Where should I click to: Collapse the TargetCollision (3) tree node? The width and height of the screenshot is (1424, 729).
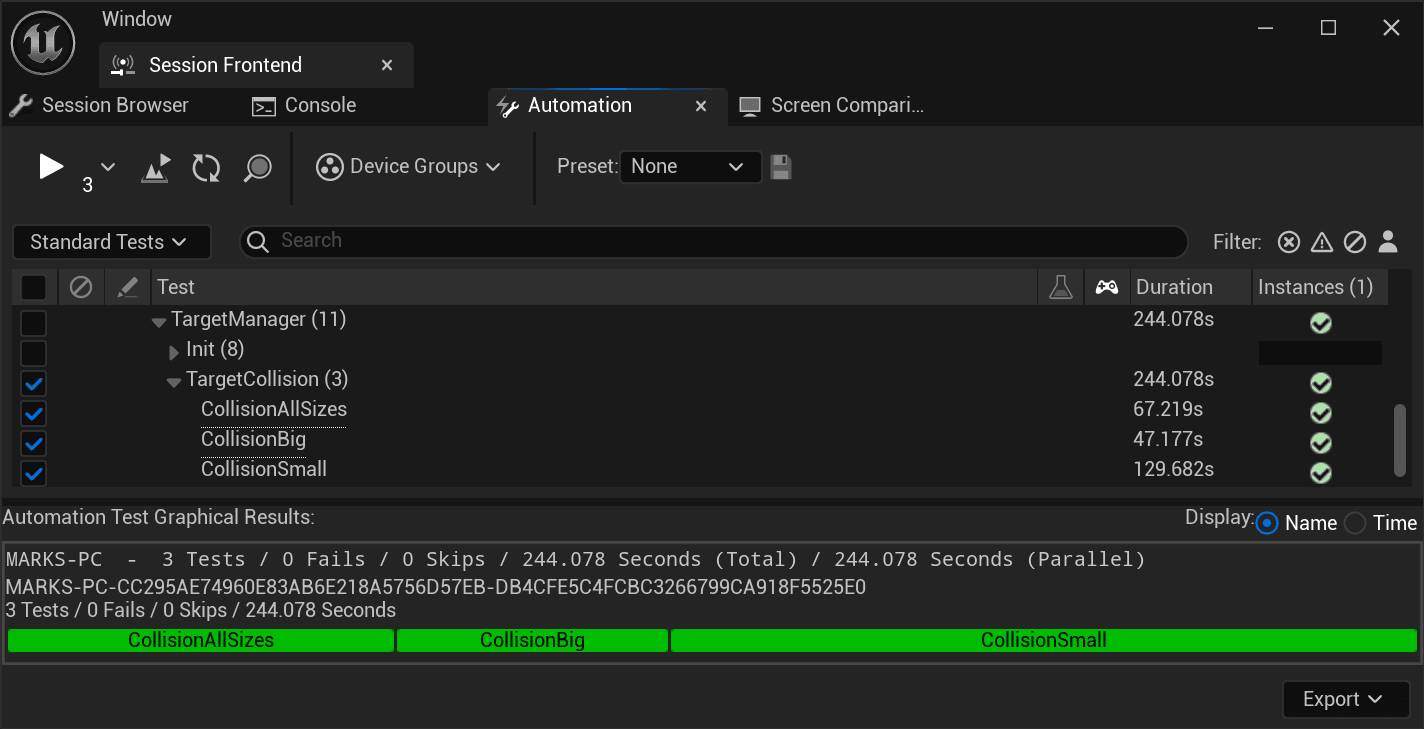click(174, 382)
